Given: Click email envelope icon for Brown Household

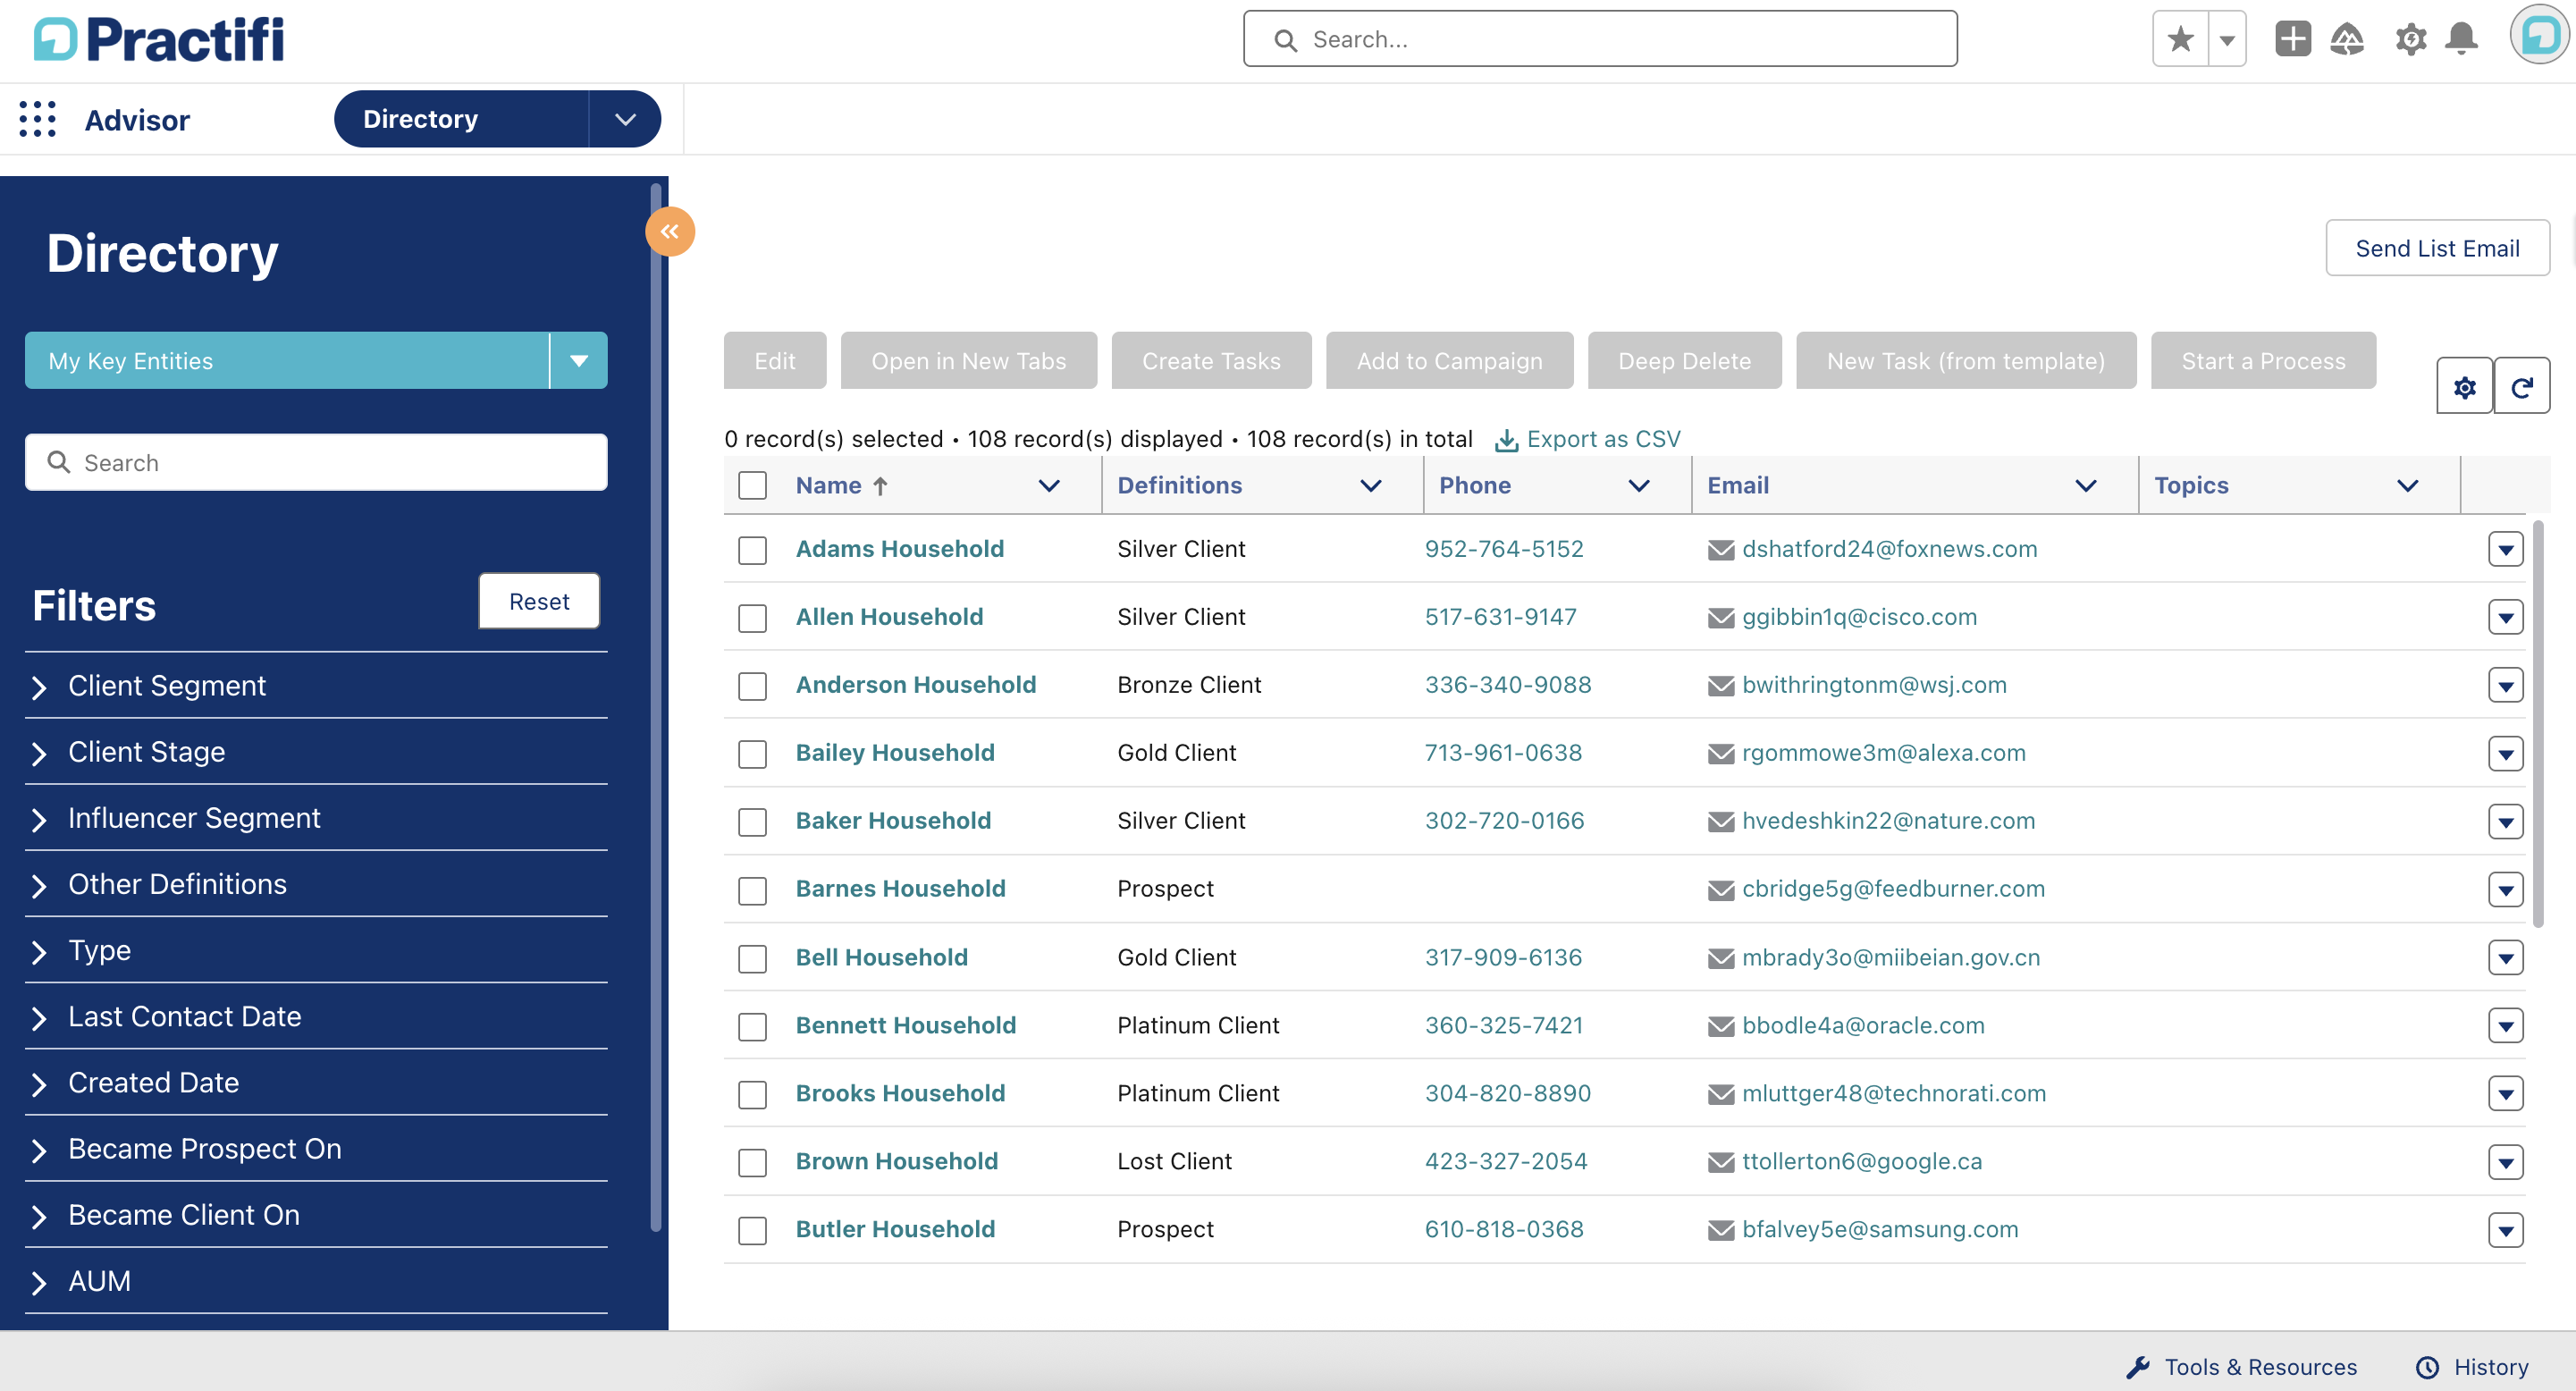Looking at the screenshot, I should [1721, 1162].
